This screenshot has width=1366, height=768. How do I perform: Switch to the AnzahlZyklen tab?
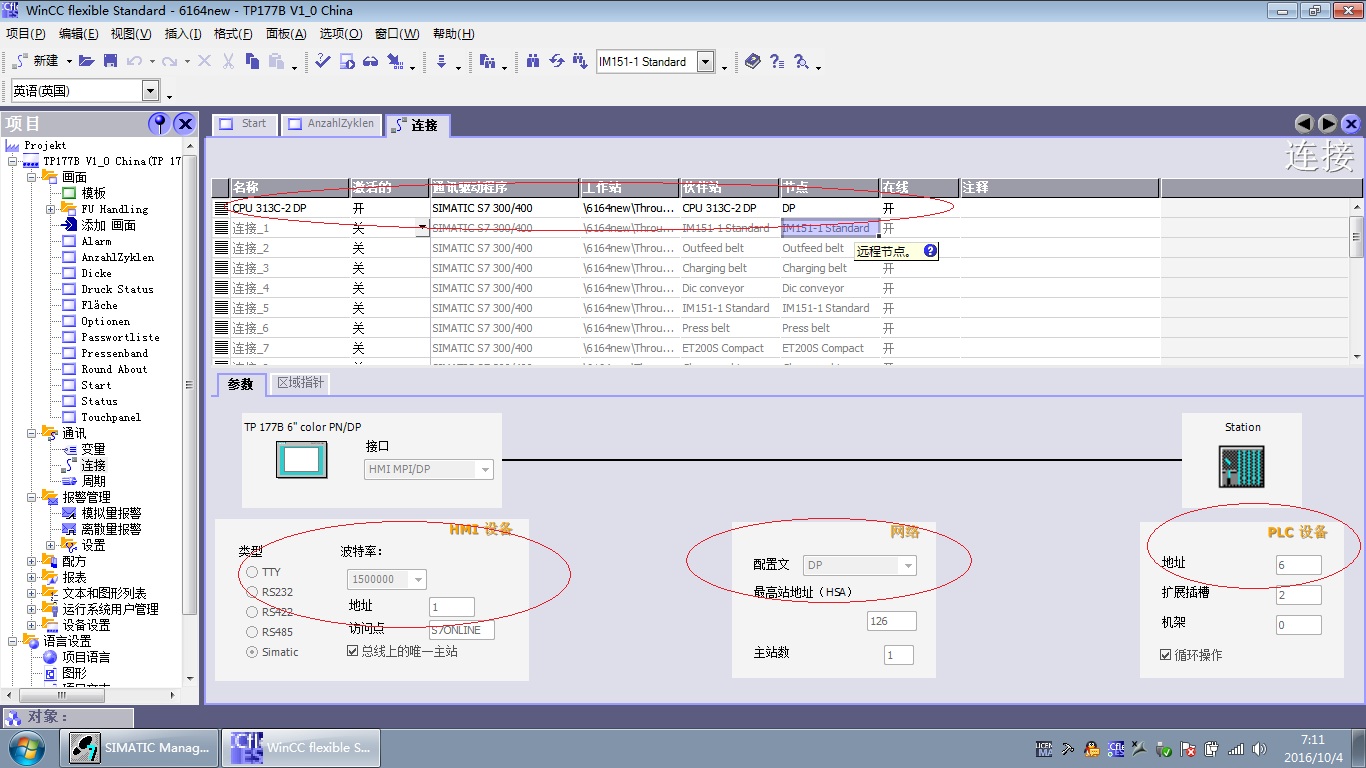tap(331, 124)
